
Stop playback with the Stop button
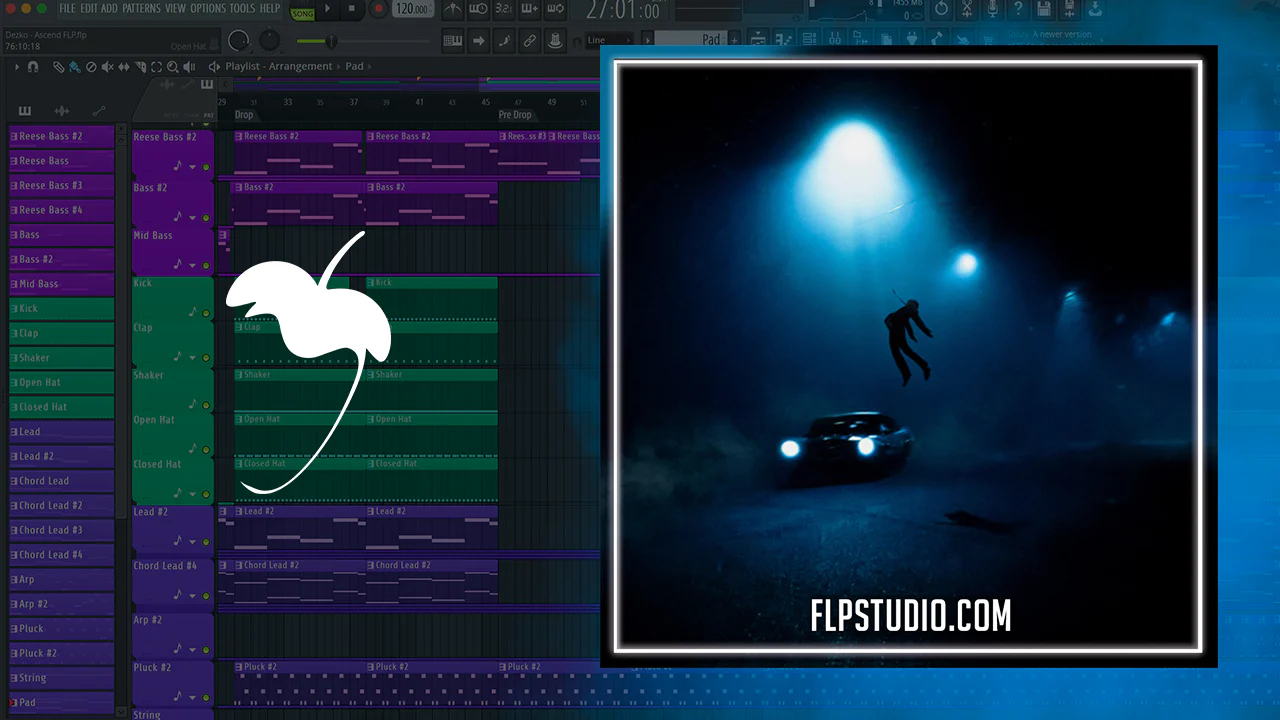tap(352, 9)
